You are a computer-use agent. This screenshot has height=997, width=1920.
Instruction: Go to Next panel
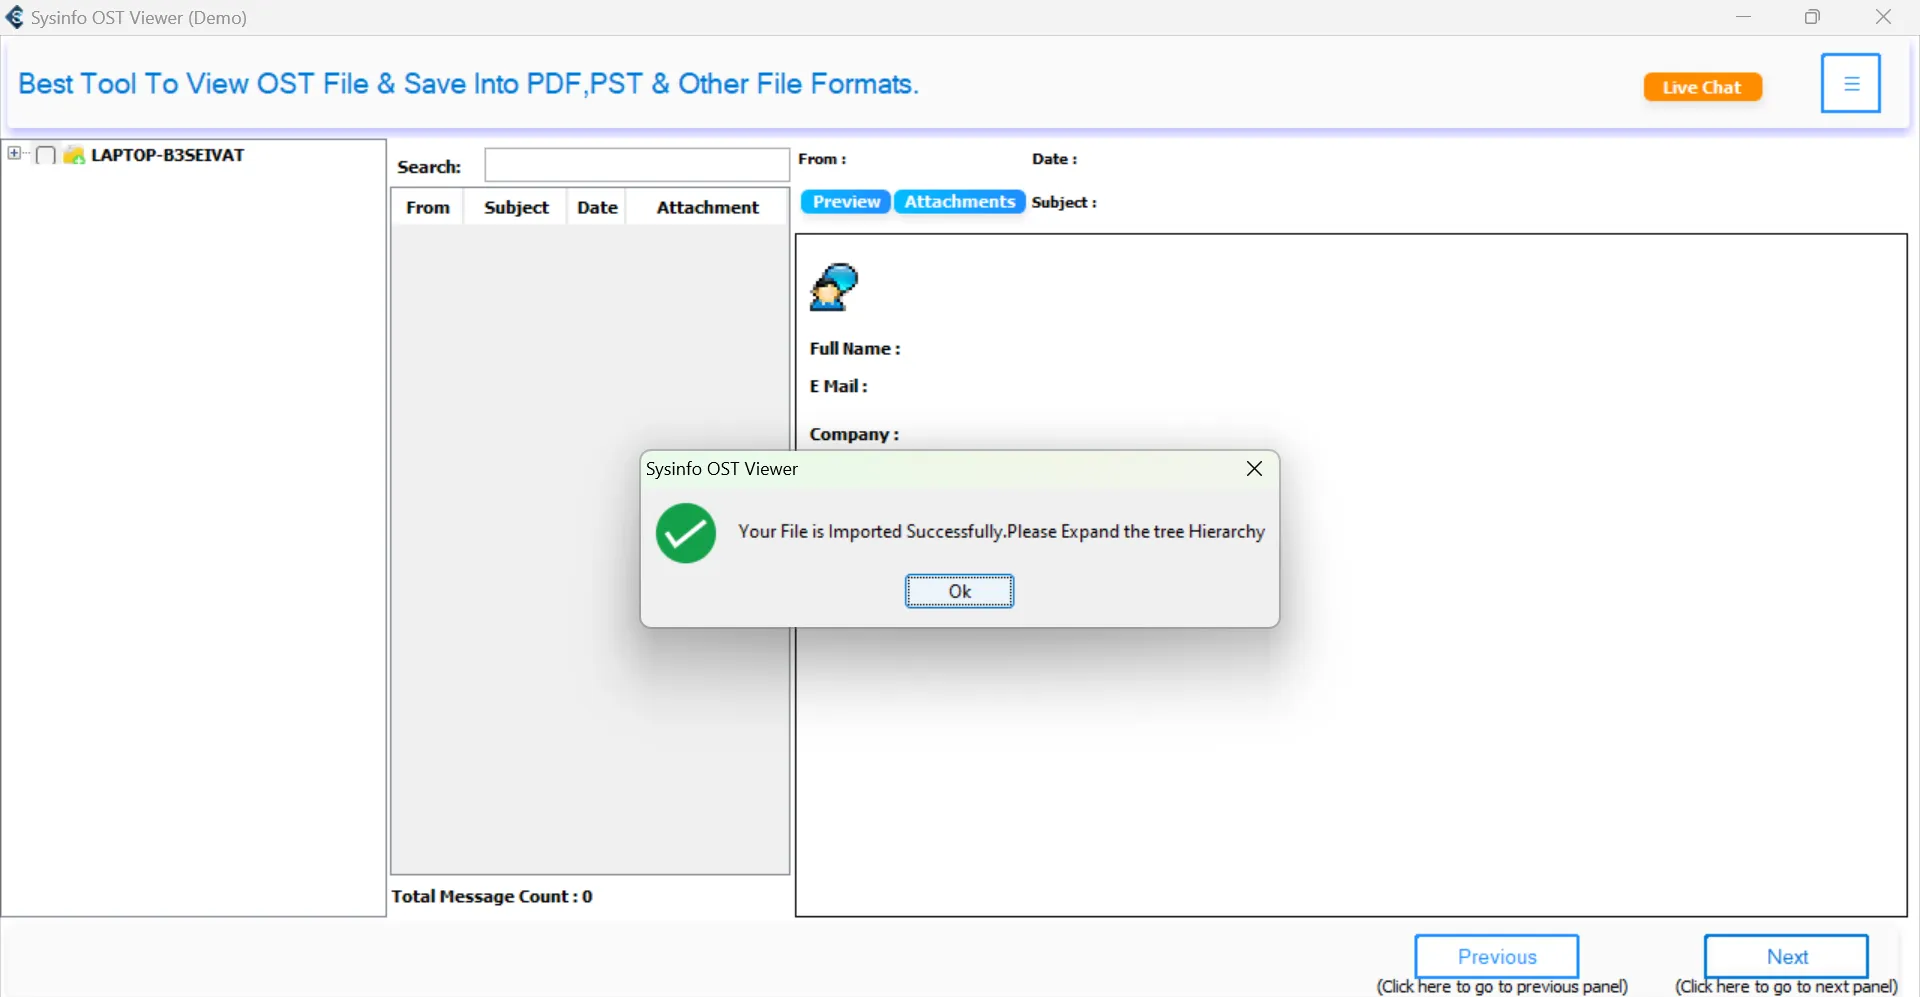[1787, 957]
